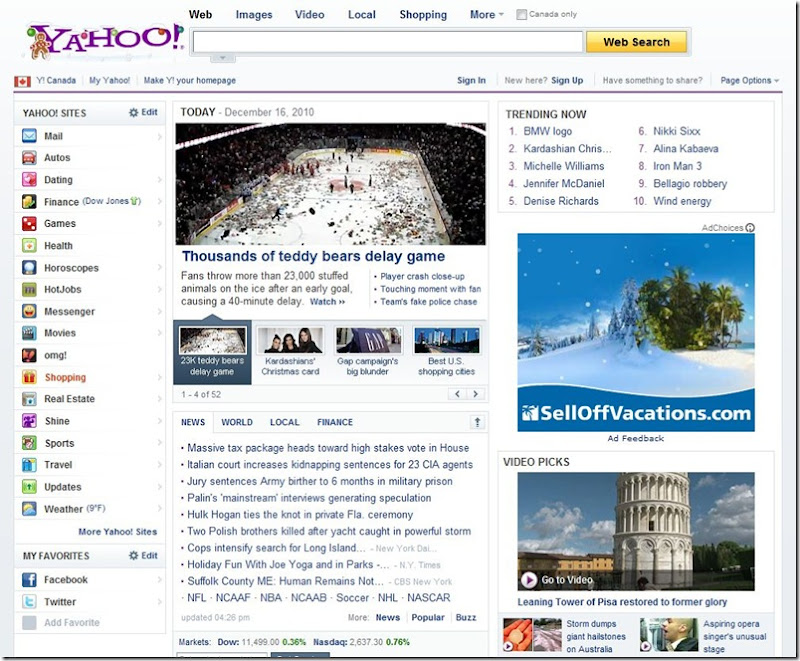
Task: Select the Local search tab
Action: [x=362, y=15]
